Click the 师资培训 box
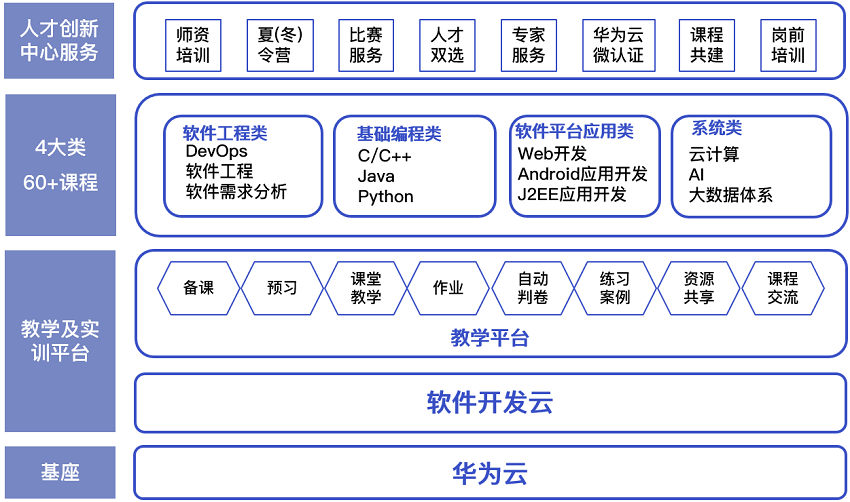 click(x=193, y=46)
